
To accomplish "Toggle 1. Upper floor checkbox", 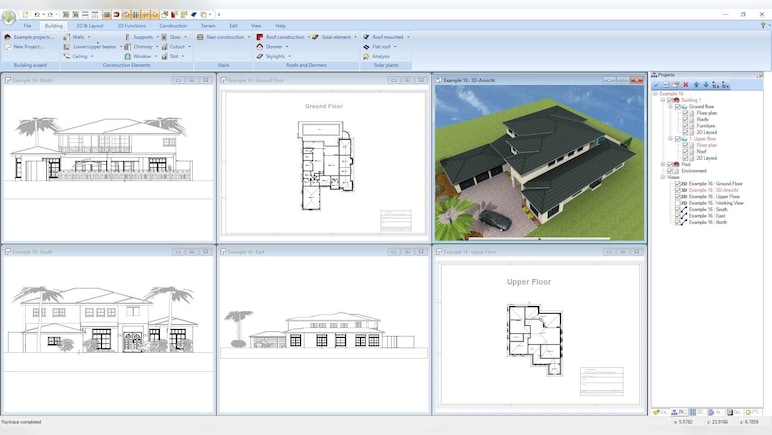I will tap(677, 139).
